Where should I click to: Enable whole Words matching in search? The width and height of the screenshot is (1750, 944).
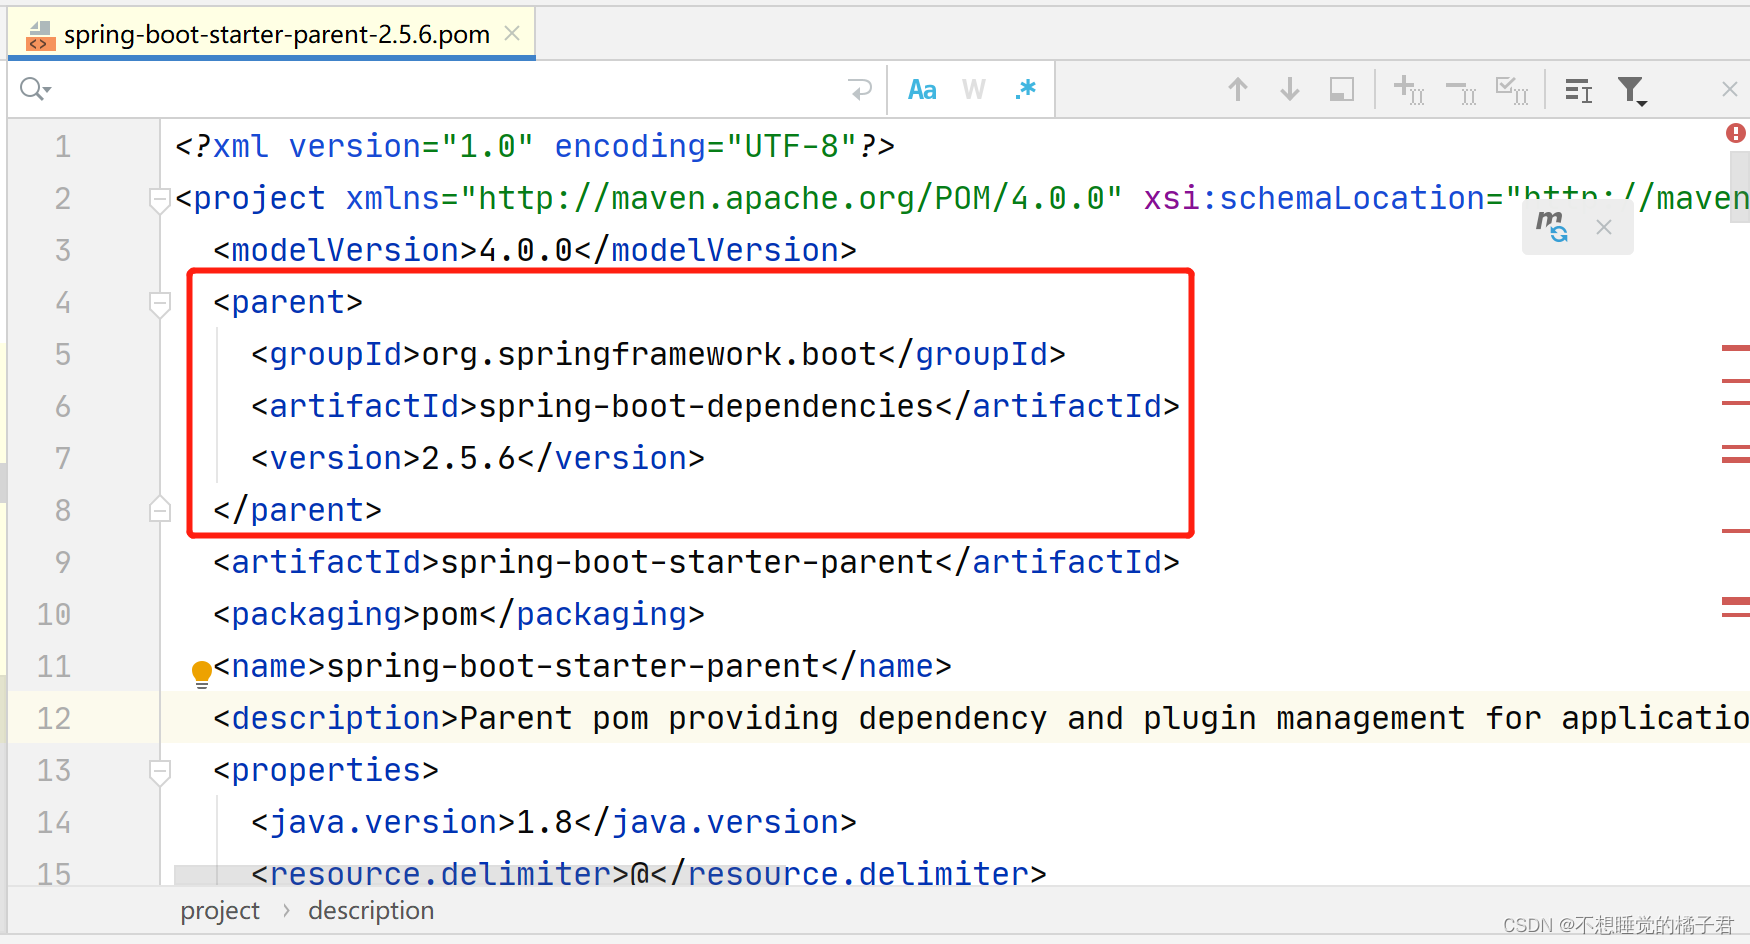click(x=972, y=89)
